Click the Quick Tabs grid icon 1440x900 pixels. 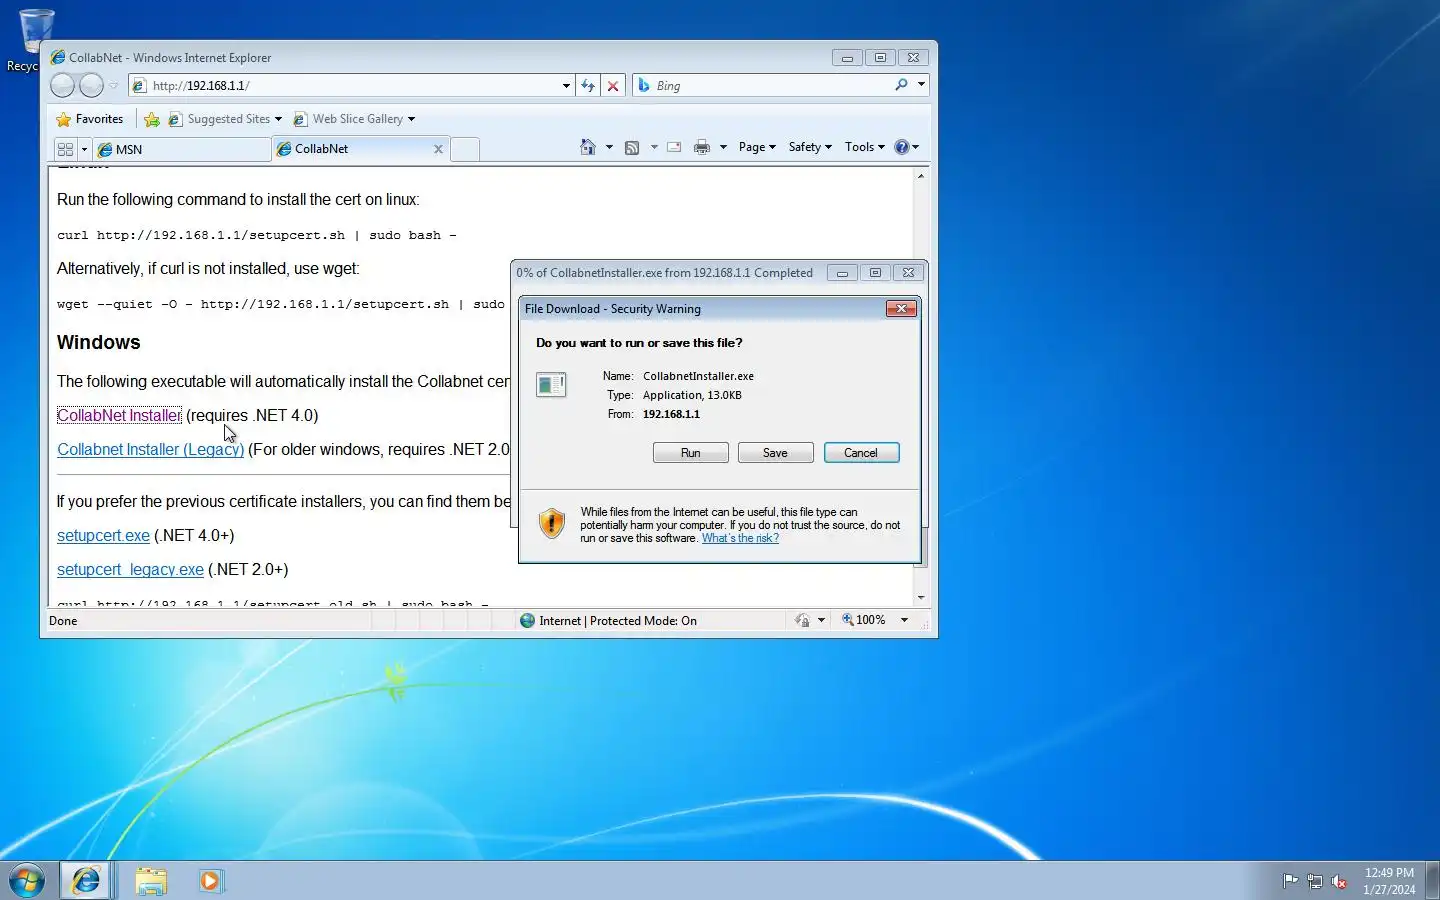tap(65, 149)
